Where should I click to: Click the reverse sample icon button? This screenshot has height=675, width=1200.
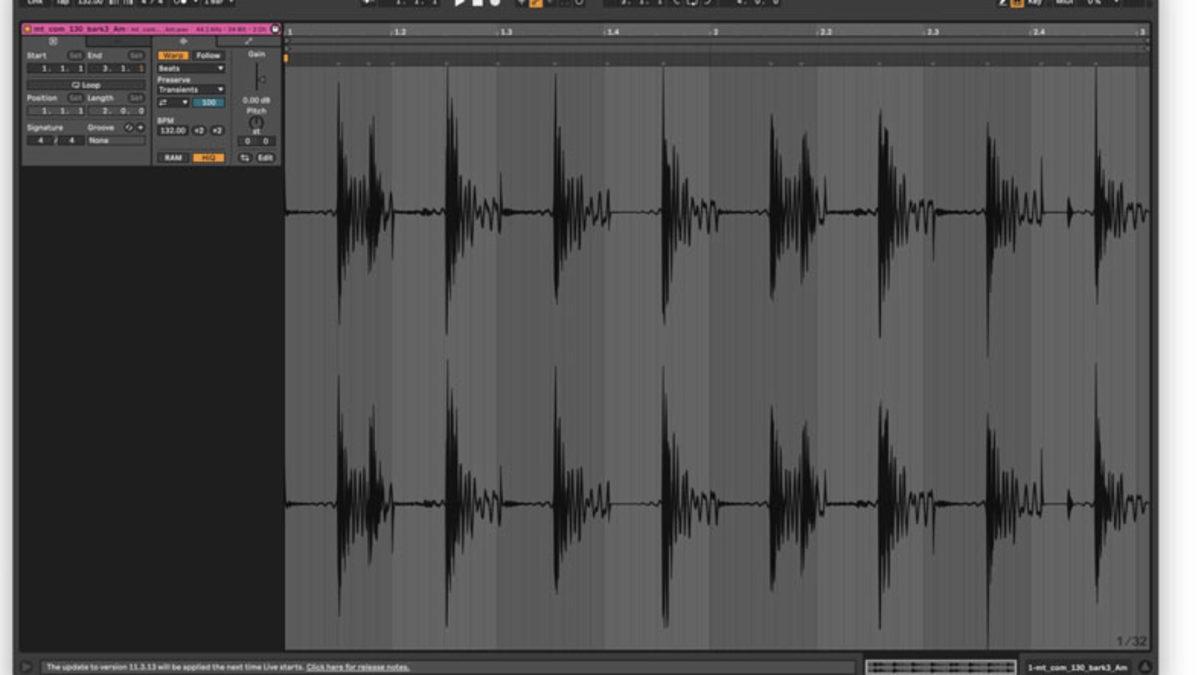pos(245,158)
